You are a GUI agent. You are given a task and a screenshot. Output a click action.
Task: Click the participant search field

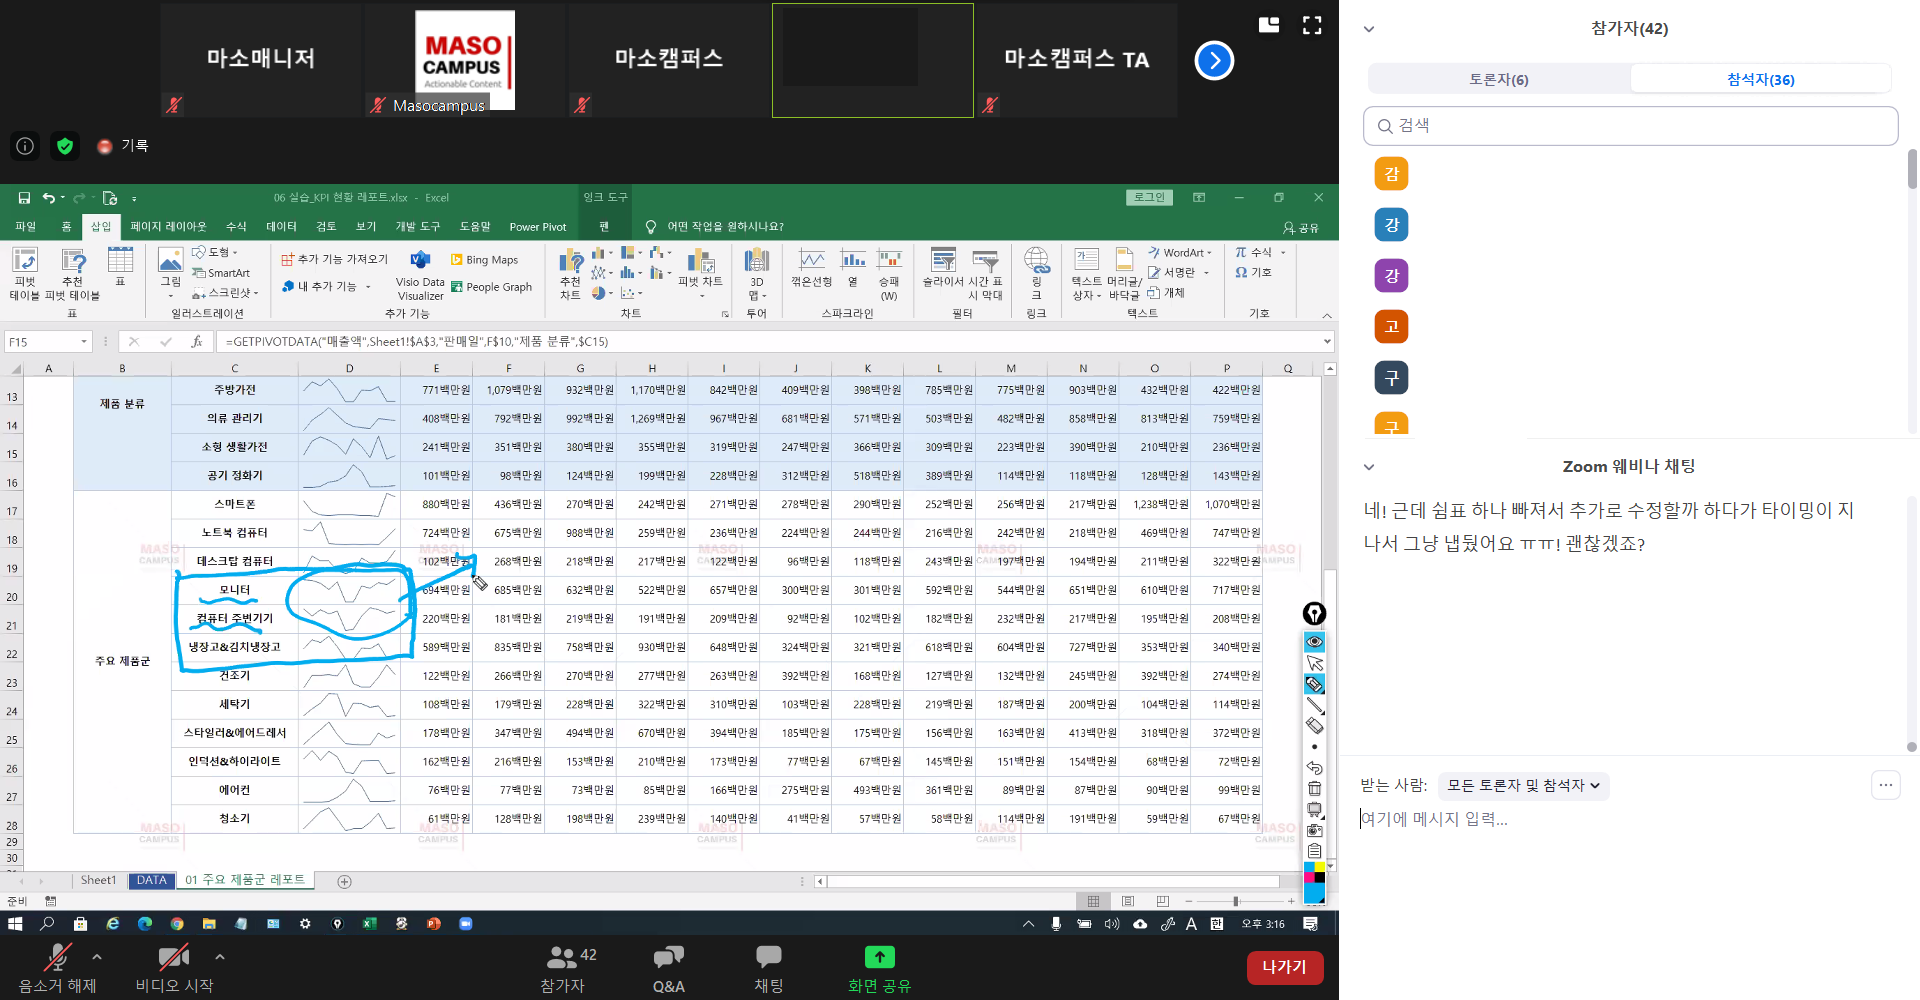[1630, 126]
